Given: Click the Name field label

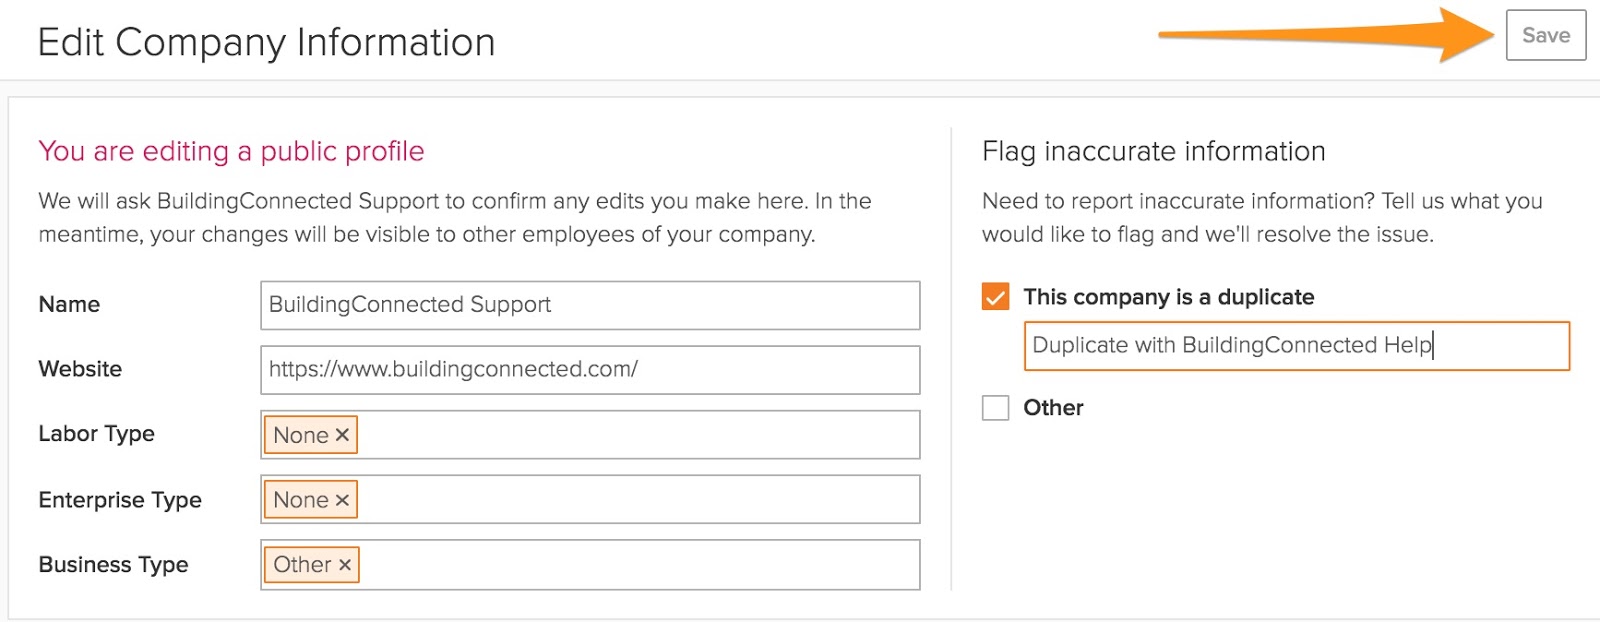Looking at the screenshot, I should [x=69, y=305].
